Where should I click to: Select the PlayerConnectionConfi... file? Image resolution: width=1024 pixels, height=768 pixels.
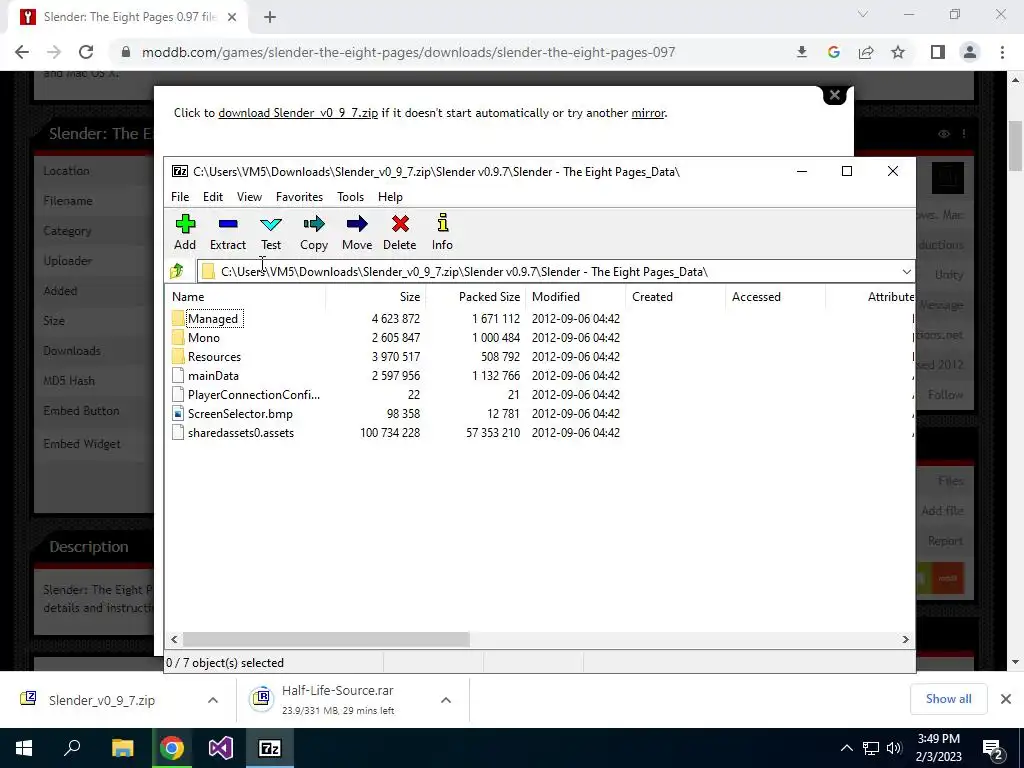click(x=253, y=394)
